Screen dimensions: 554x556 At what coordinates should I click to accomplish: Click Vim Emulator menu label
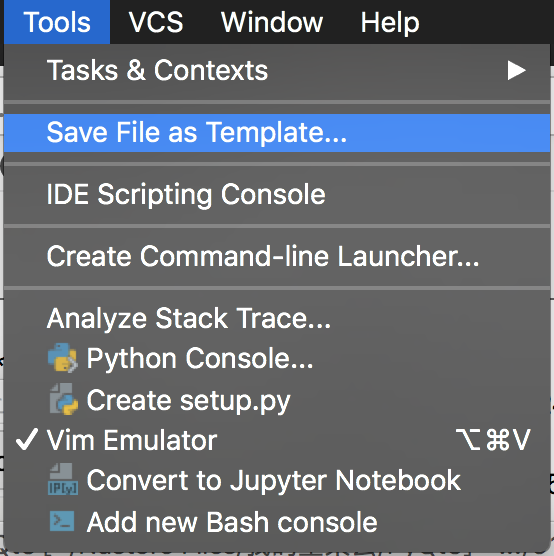(132, 440)
